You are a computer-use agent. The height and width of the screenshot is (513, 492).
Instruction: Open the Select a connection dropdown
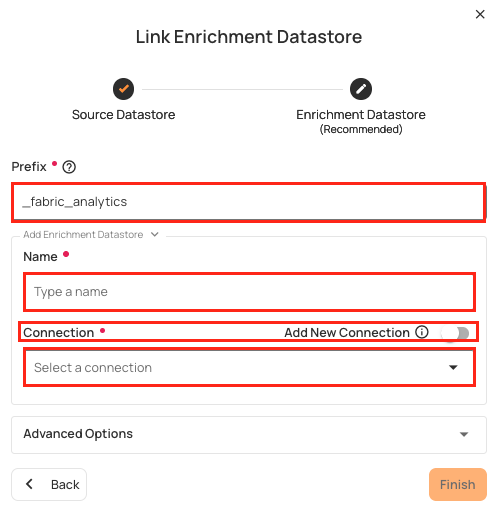249,367
